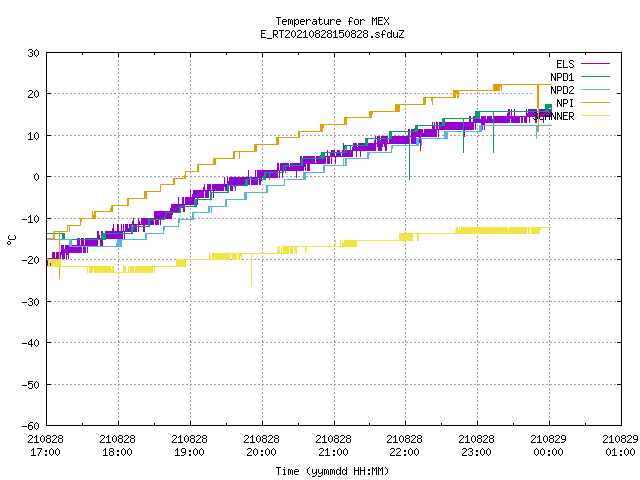The width and height of the screenshot is (640, 480).
Task: Click the x-axis label 210828 23:00
Action: point(476,446)
